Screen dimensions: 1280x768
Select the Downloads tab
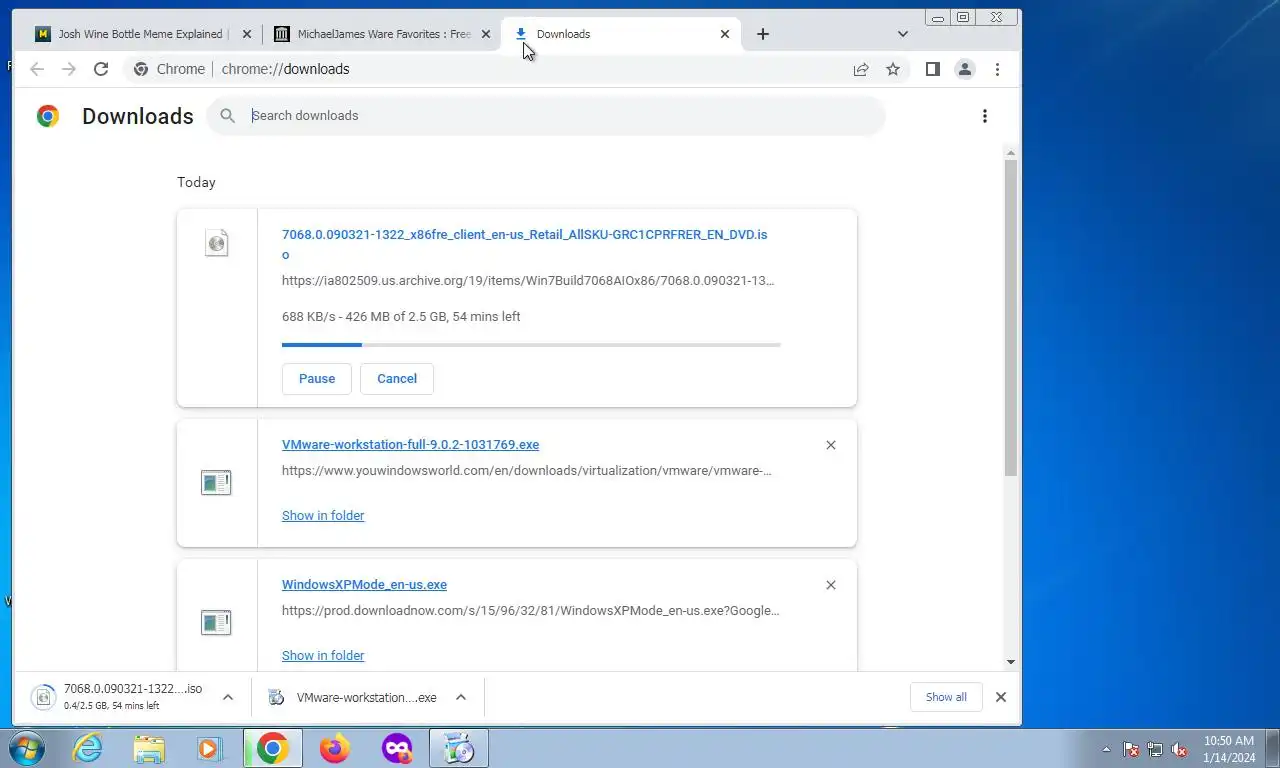pos(620,34)
